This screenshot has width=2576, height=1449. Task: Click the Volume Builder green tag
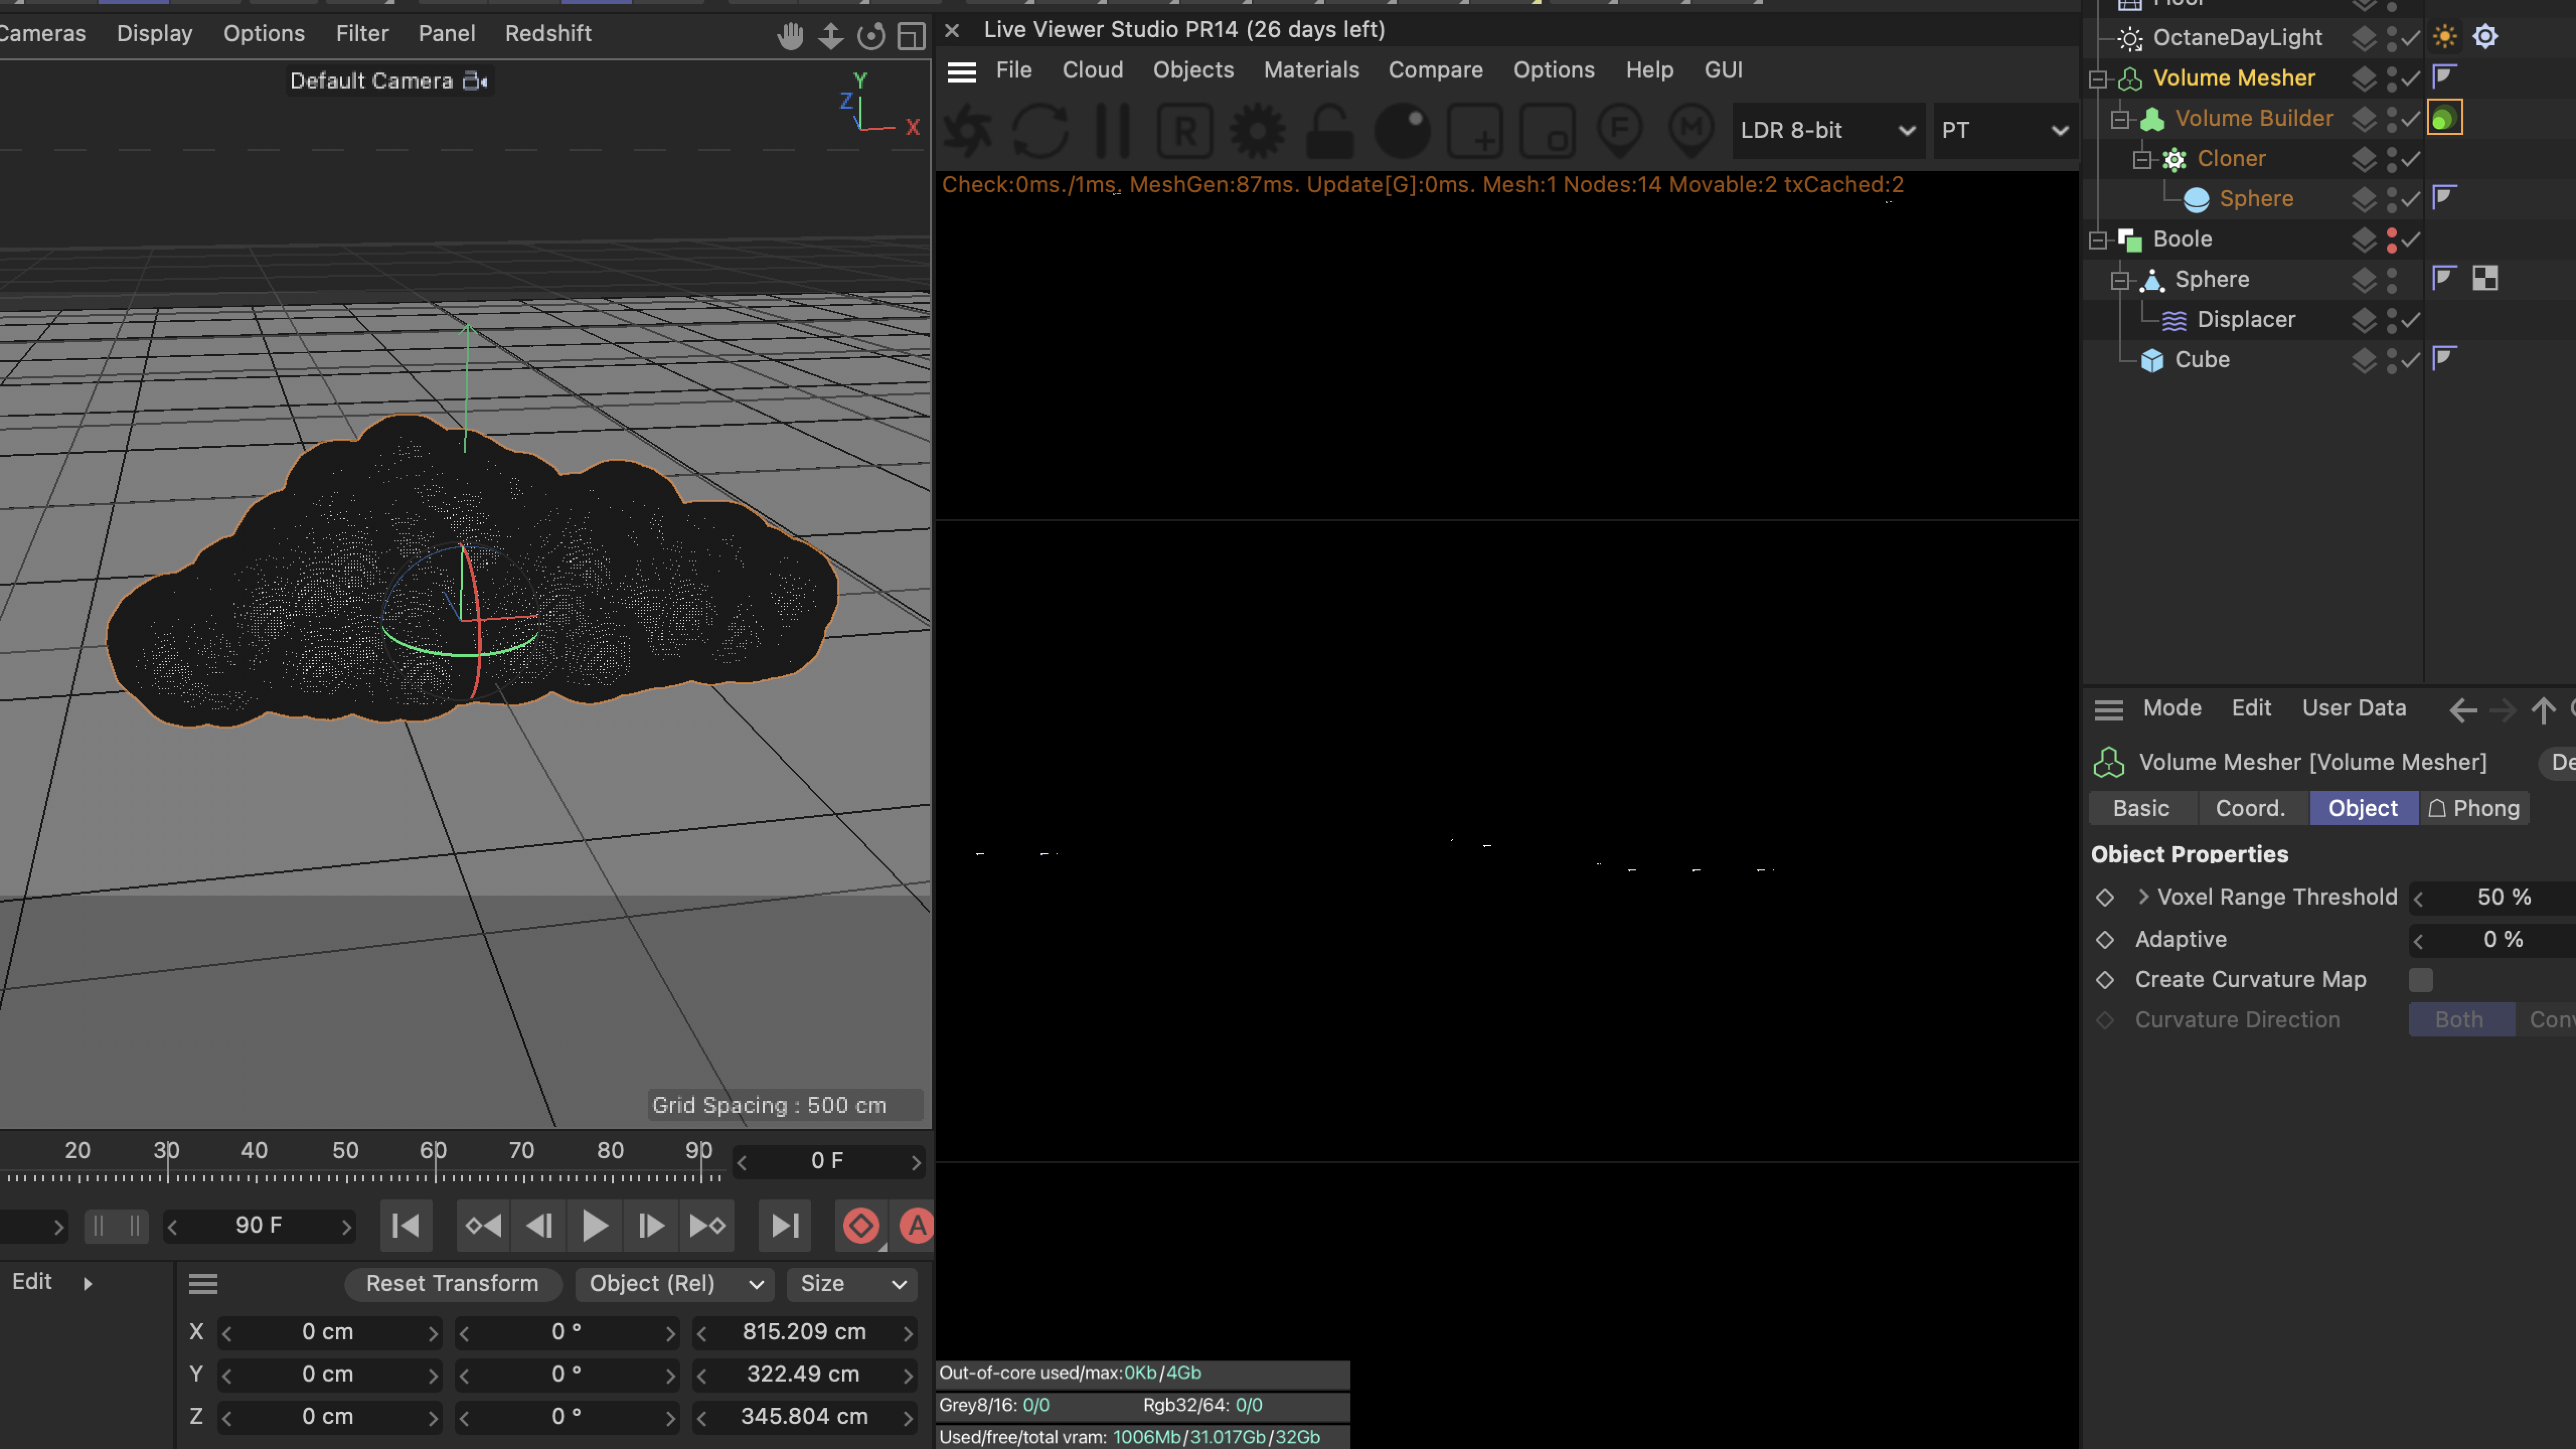click(2444, 118)
